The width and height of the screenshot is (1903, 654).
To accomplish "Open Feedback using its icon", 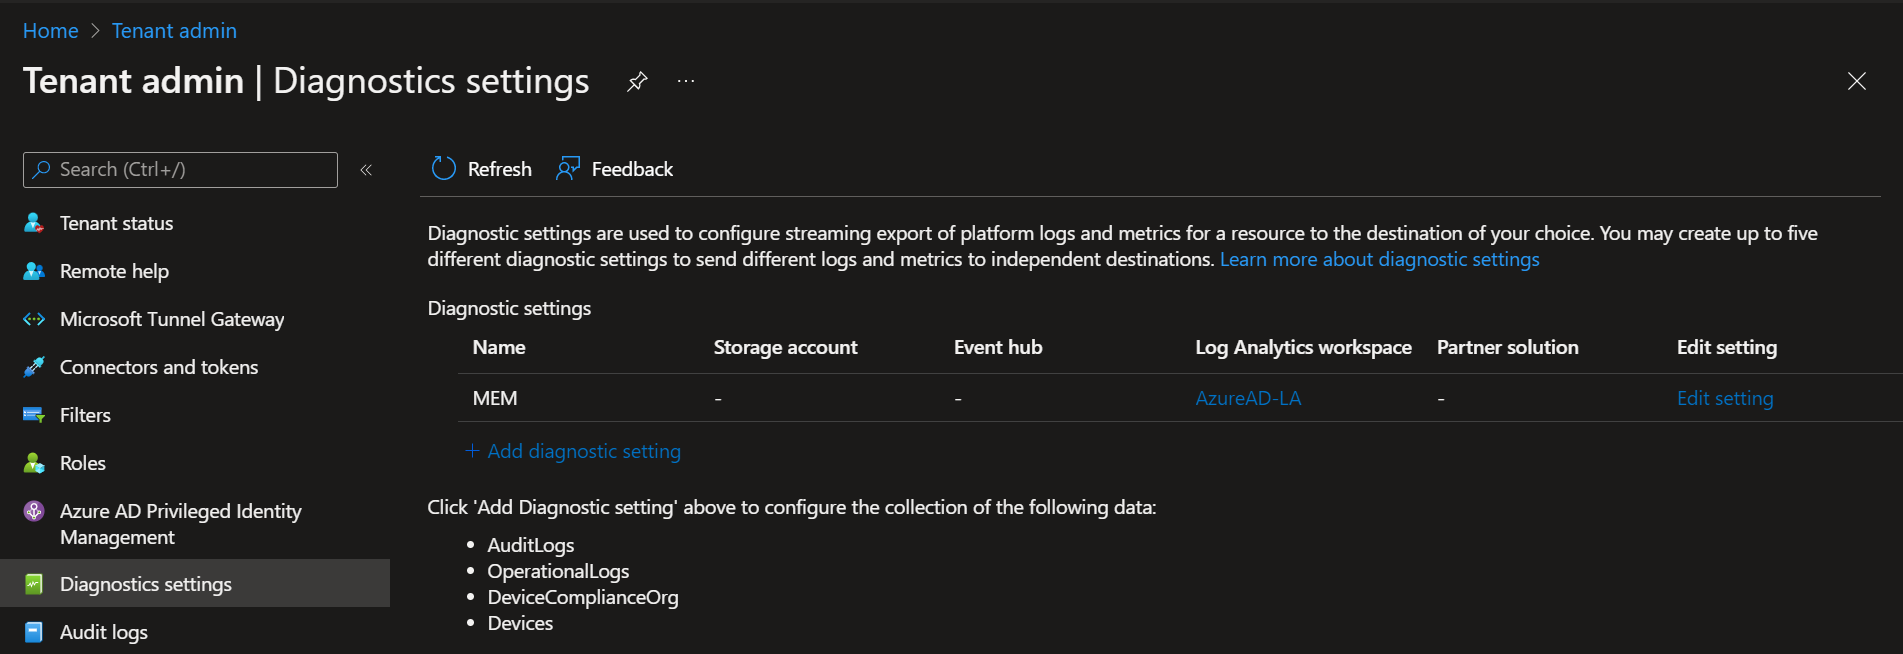I will 567,168.
